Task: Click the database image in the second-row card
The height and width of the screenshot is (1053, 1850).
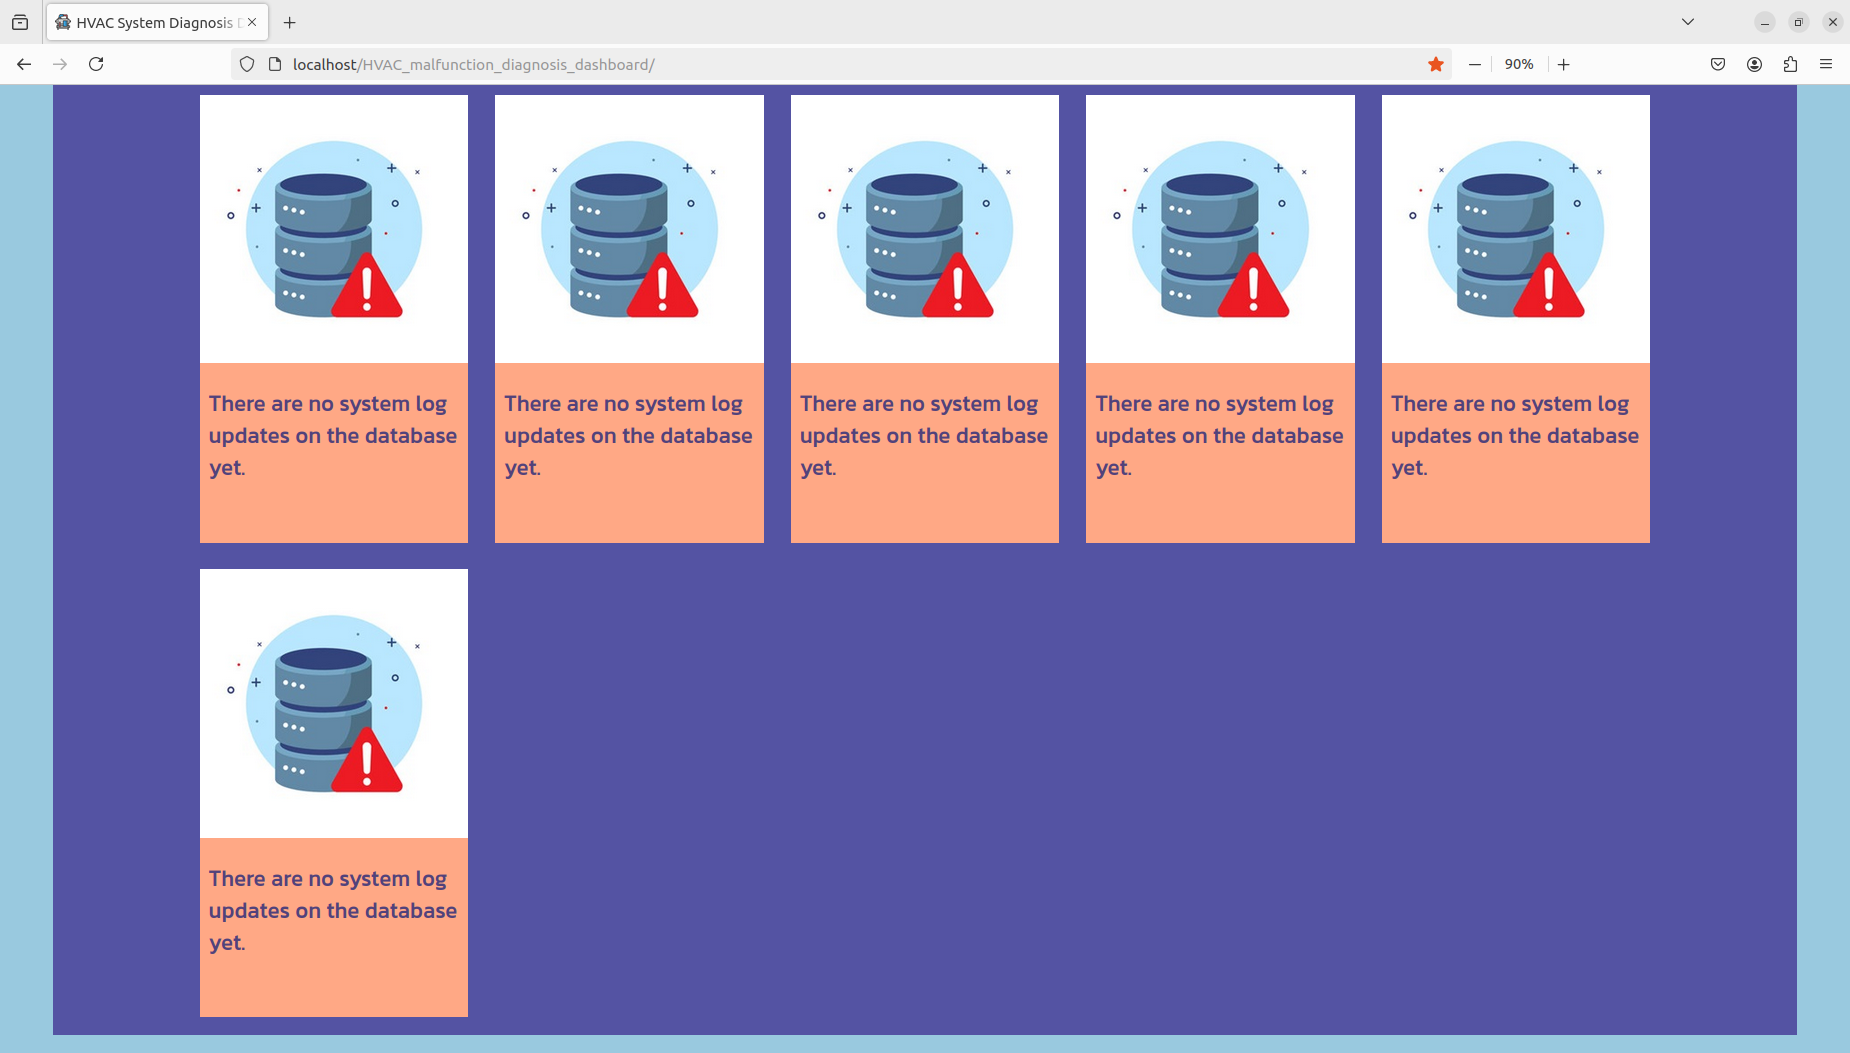Action: tap(333, 703)
